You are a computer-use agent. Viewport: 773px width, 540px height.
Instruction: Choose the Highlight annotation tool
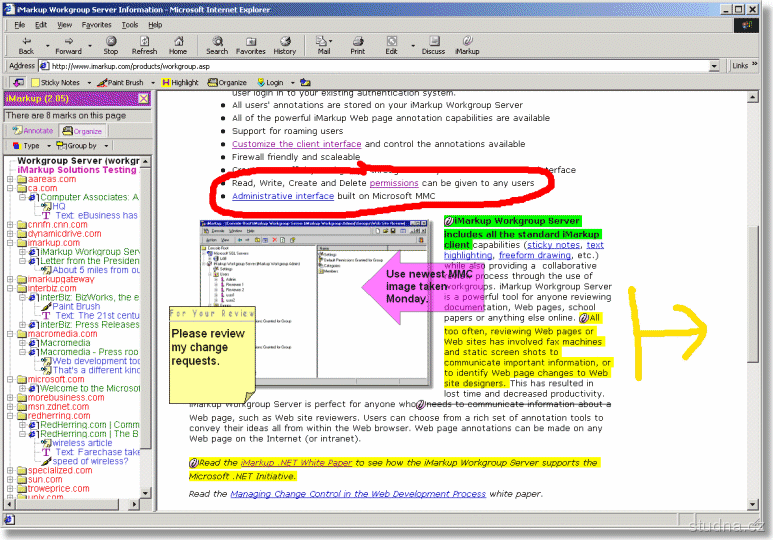coord(179,83)
